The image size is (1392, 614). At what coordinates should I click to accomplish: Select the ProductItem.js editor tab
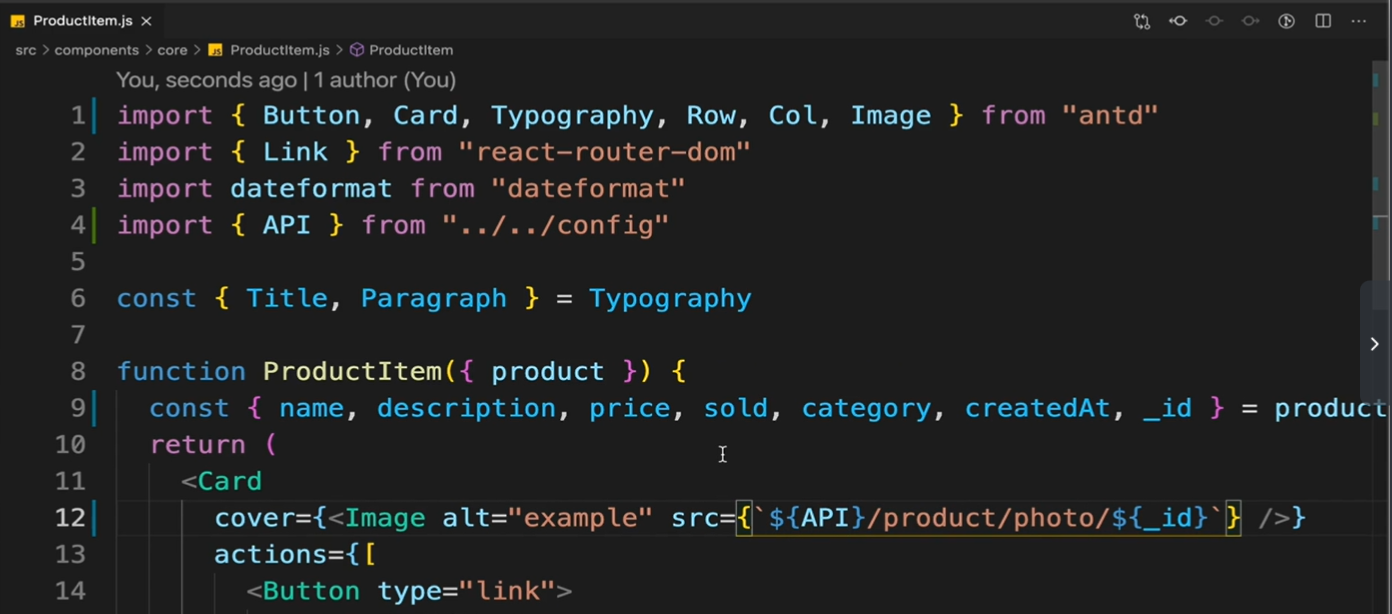83,21
